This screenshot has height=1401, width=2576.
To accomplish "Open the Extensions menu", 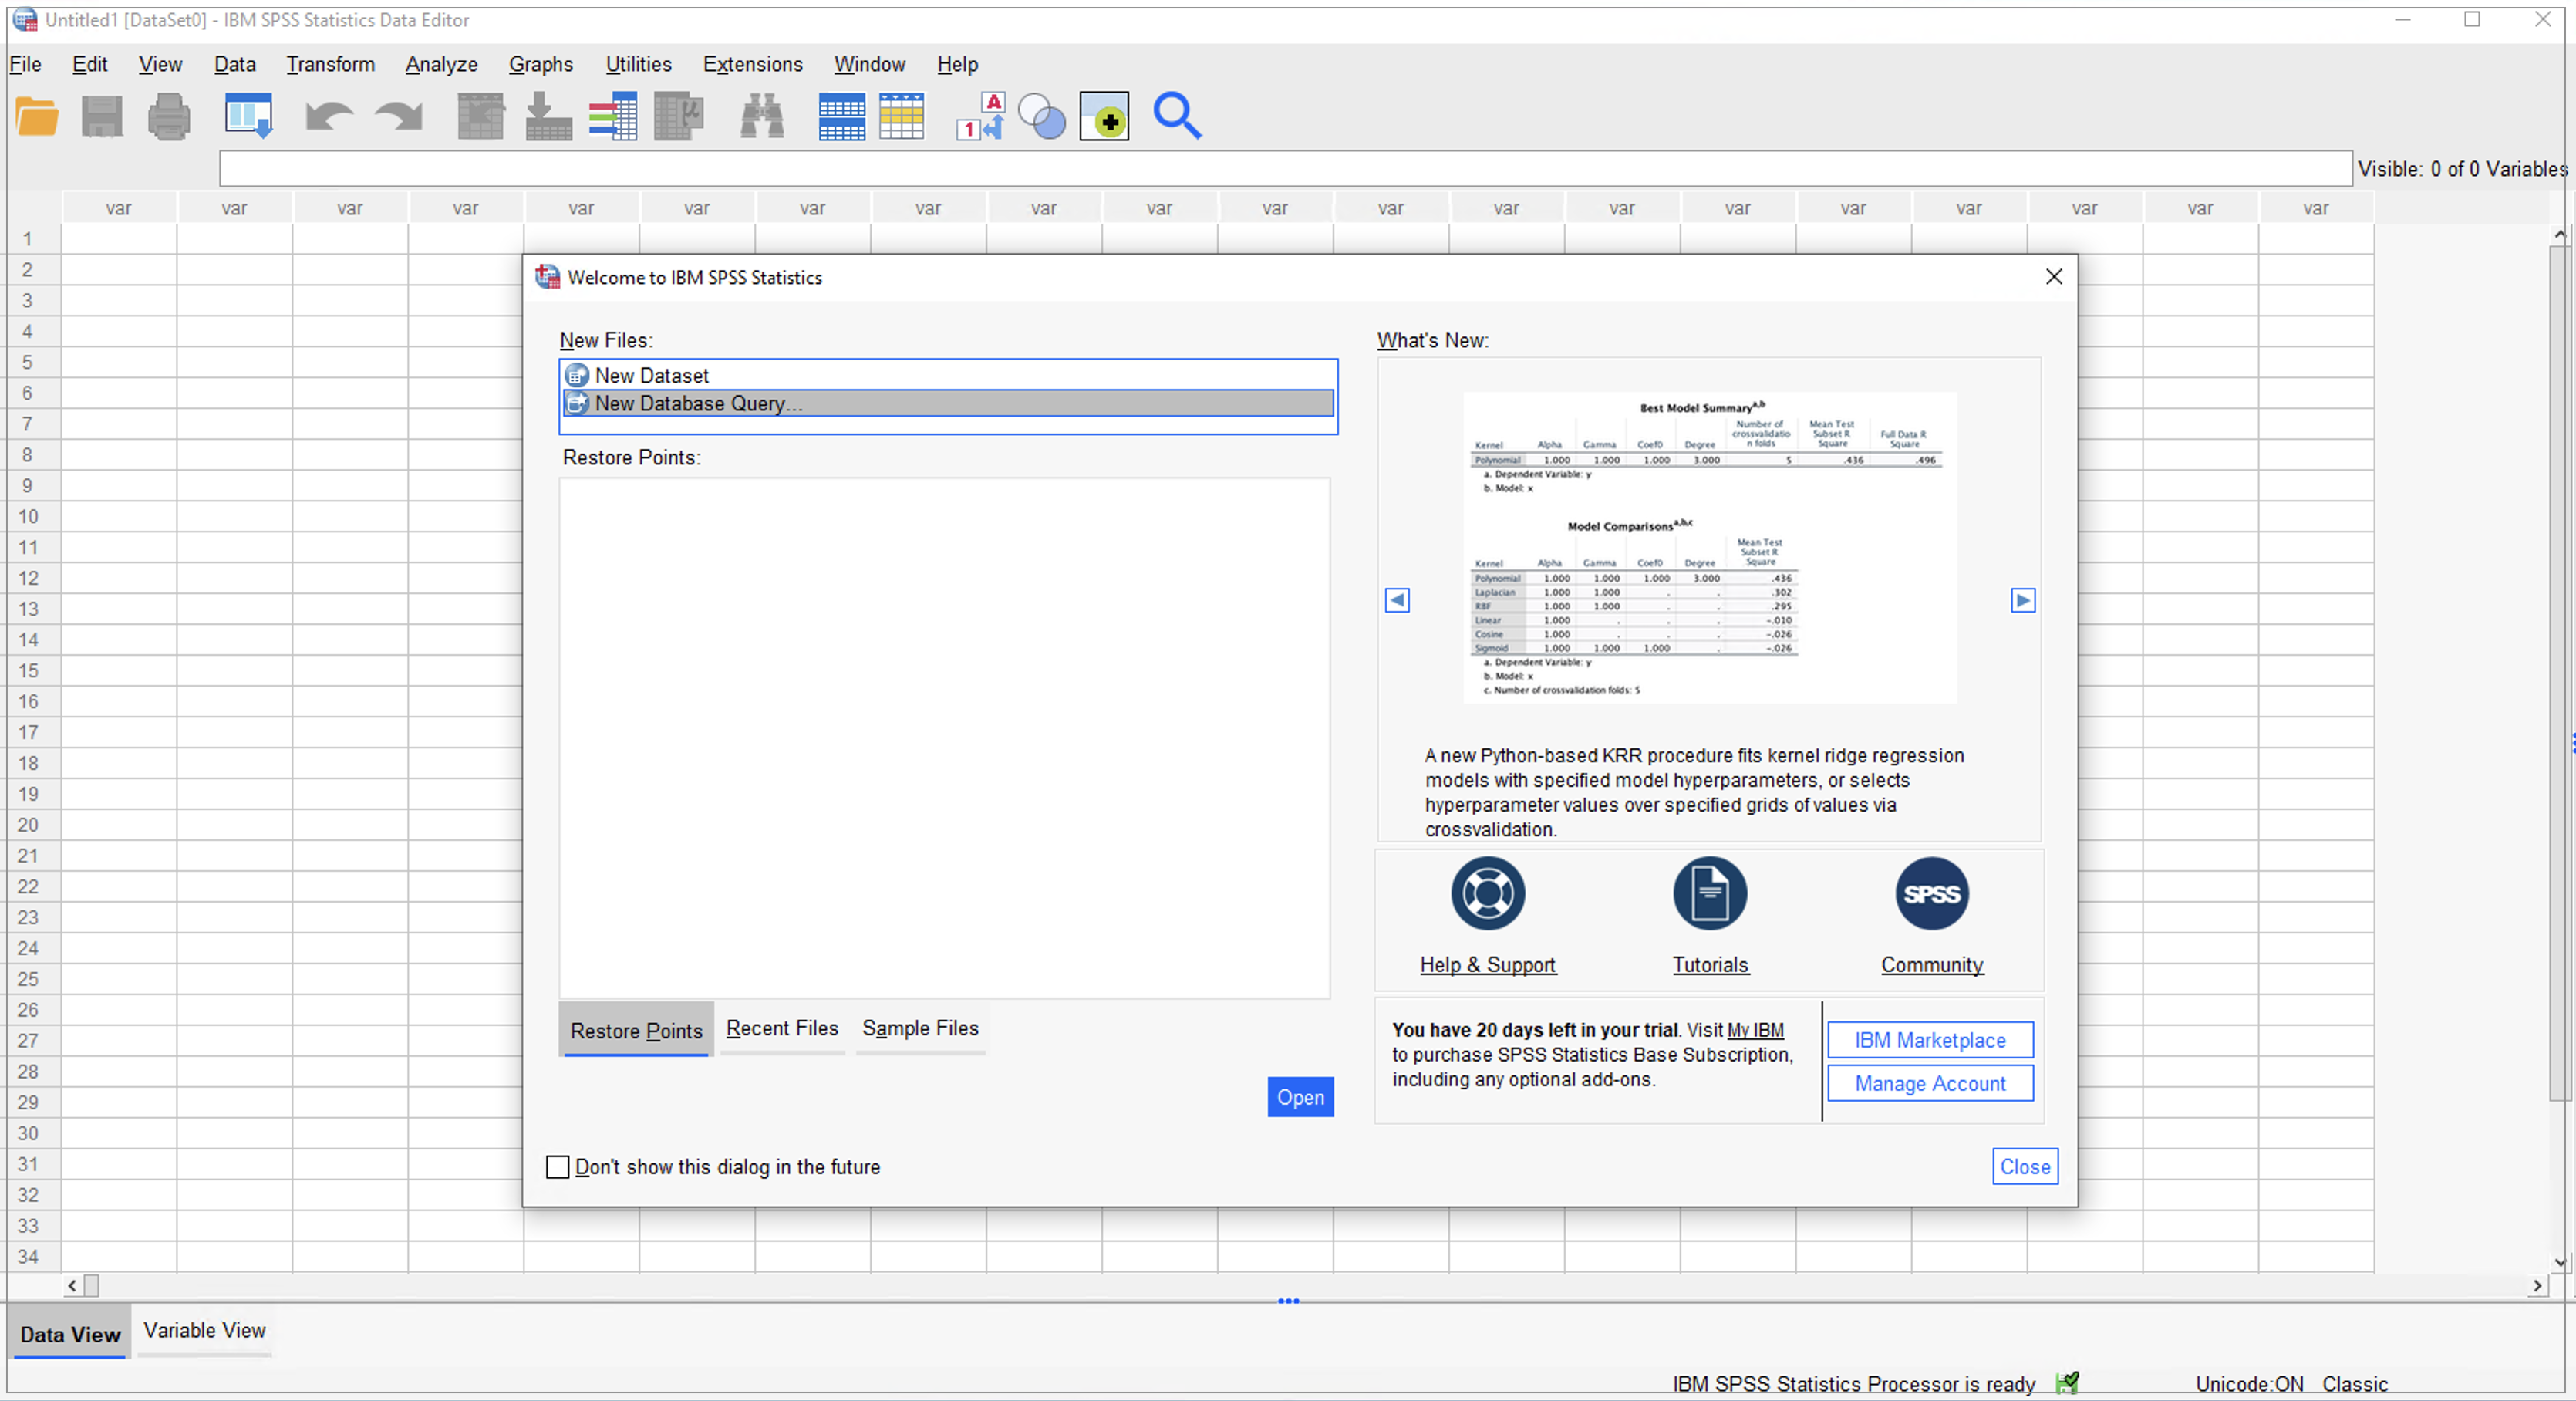I will (752, 64).
